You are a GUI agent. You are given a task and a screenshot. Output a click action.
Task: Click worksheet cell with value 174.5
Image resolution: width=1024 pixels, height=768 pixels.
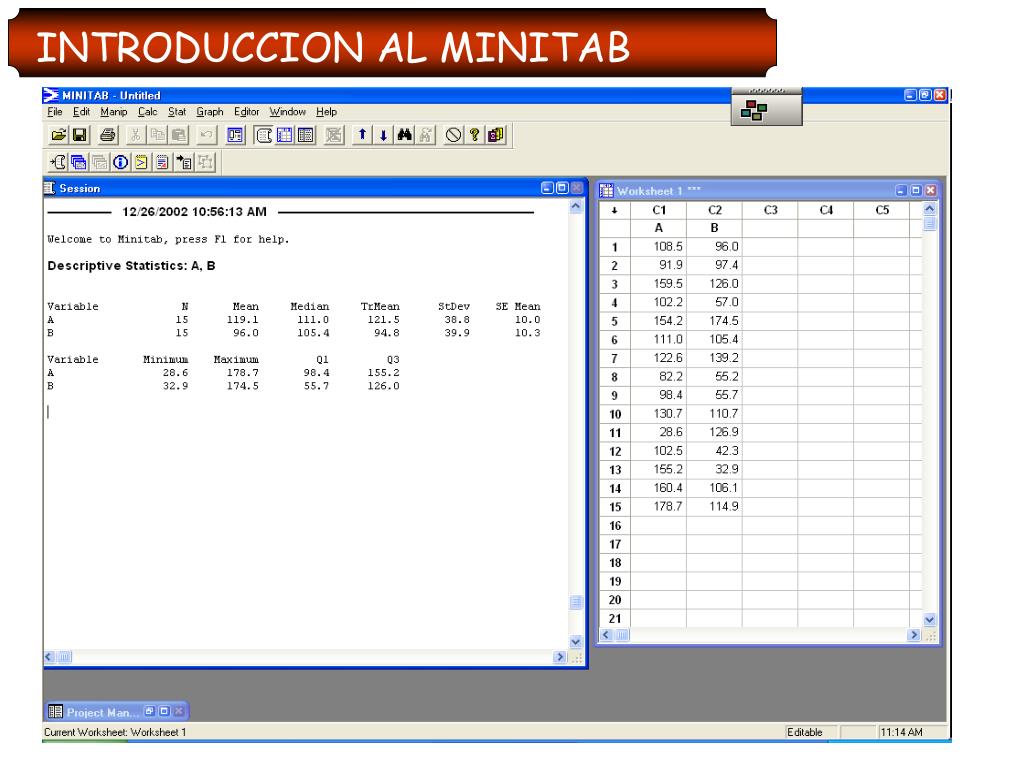point(714,321)
